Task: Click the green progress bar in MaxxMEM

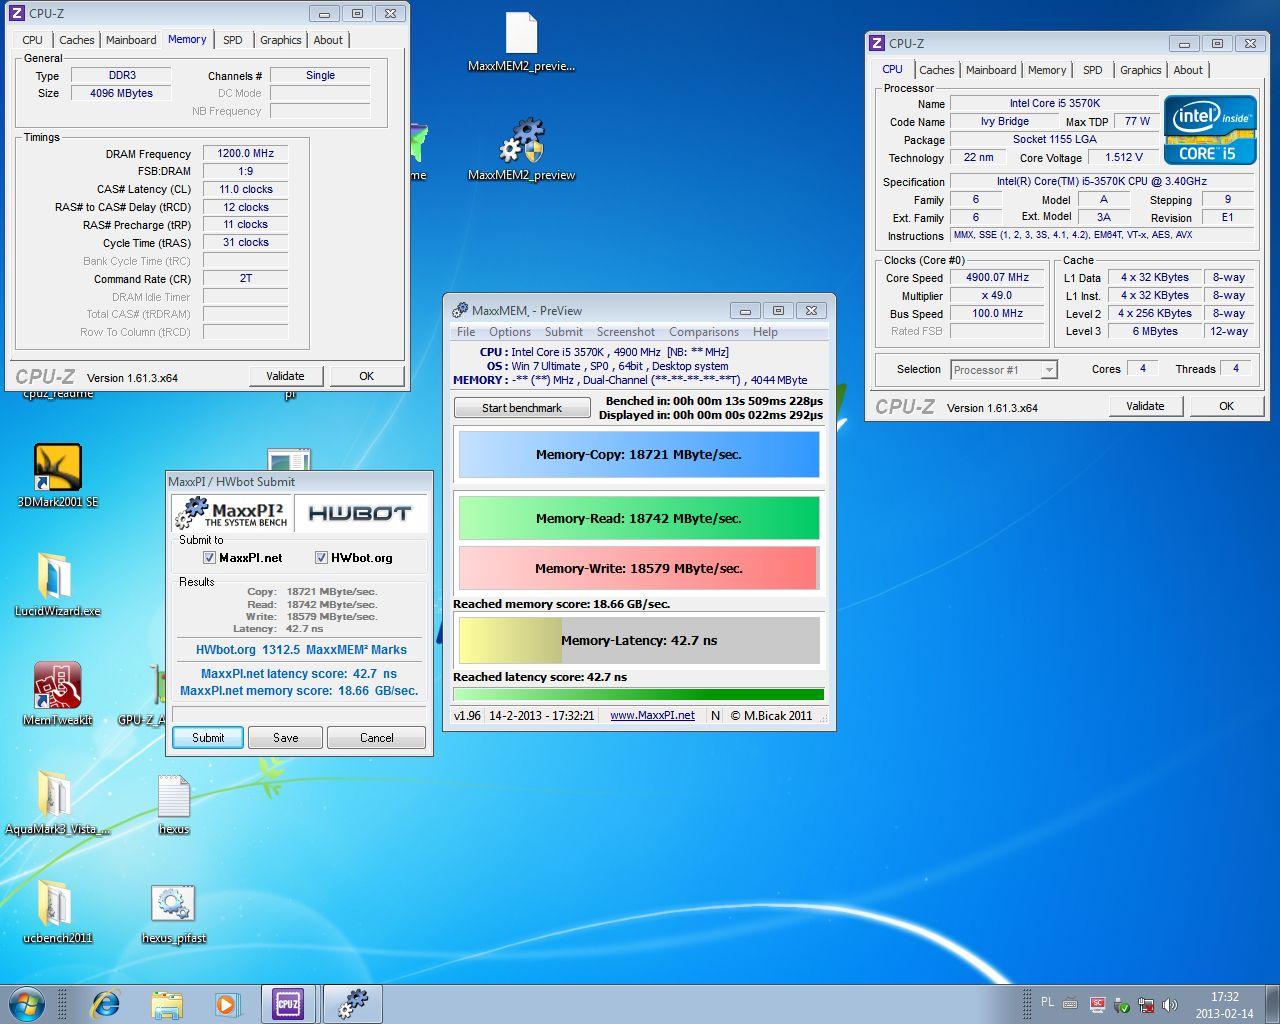Action: pos(639,694)
